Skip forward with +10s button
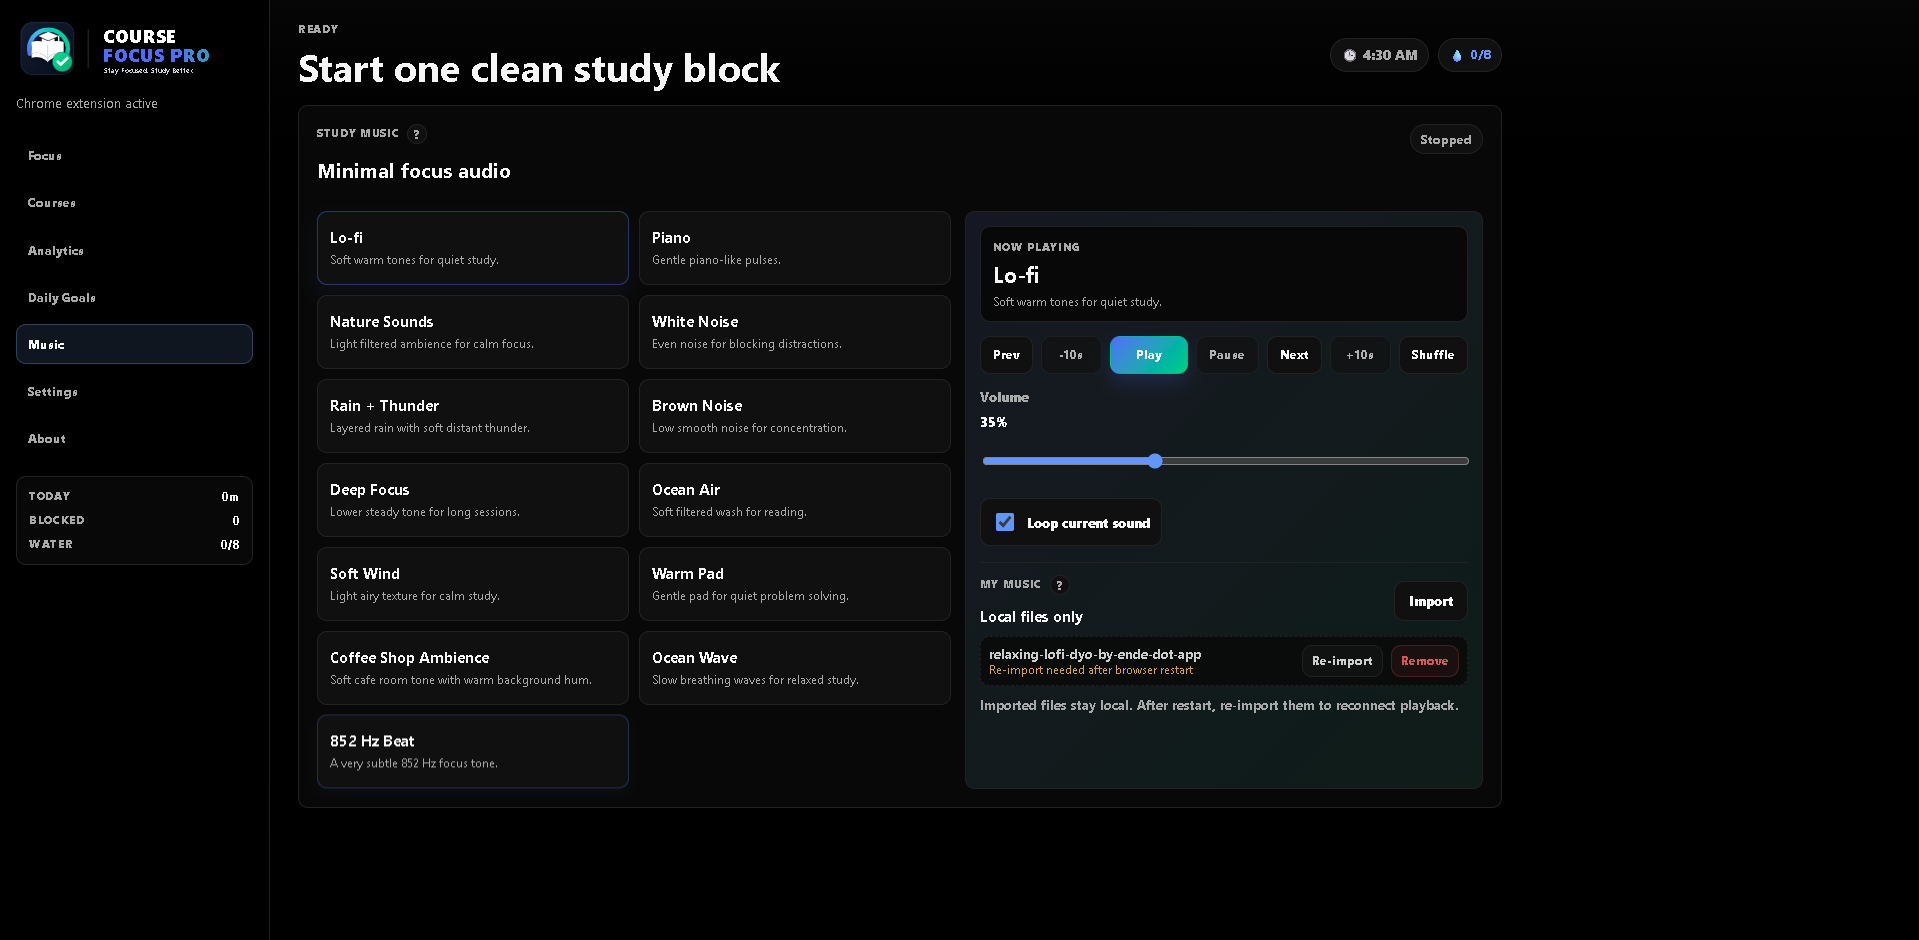1919x940 pixels. 1360,355
